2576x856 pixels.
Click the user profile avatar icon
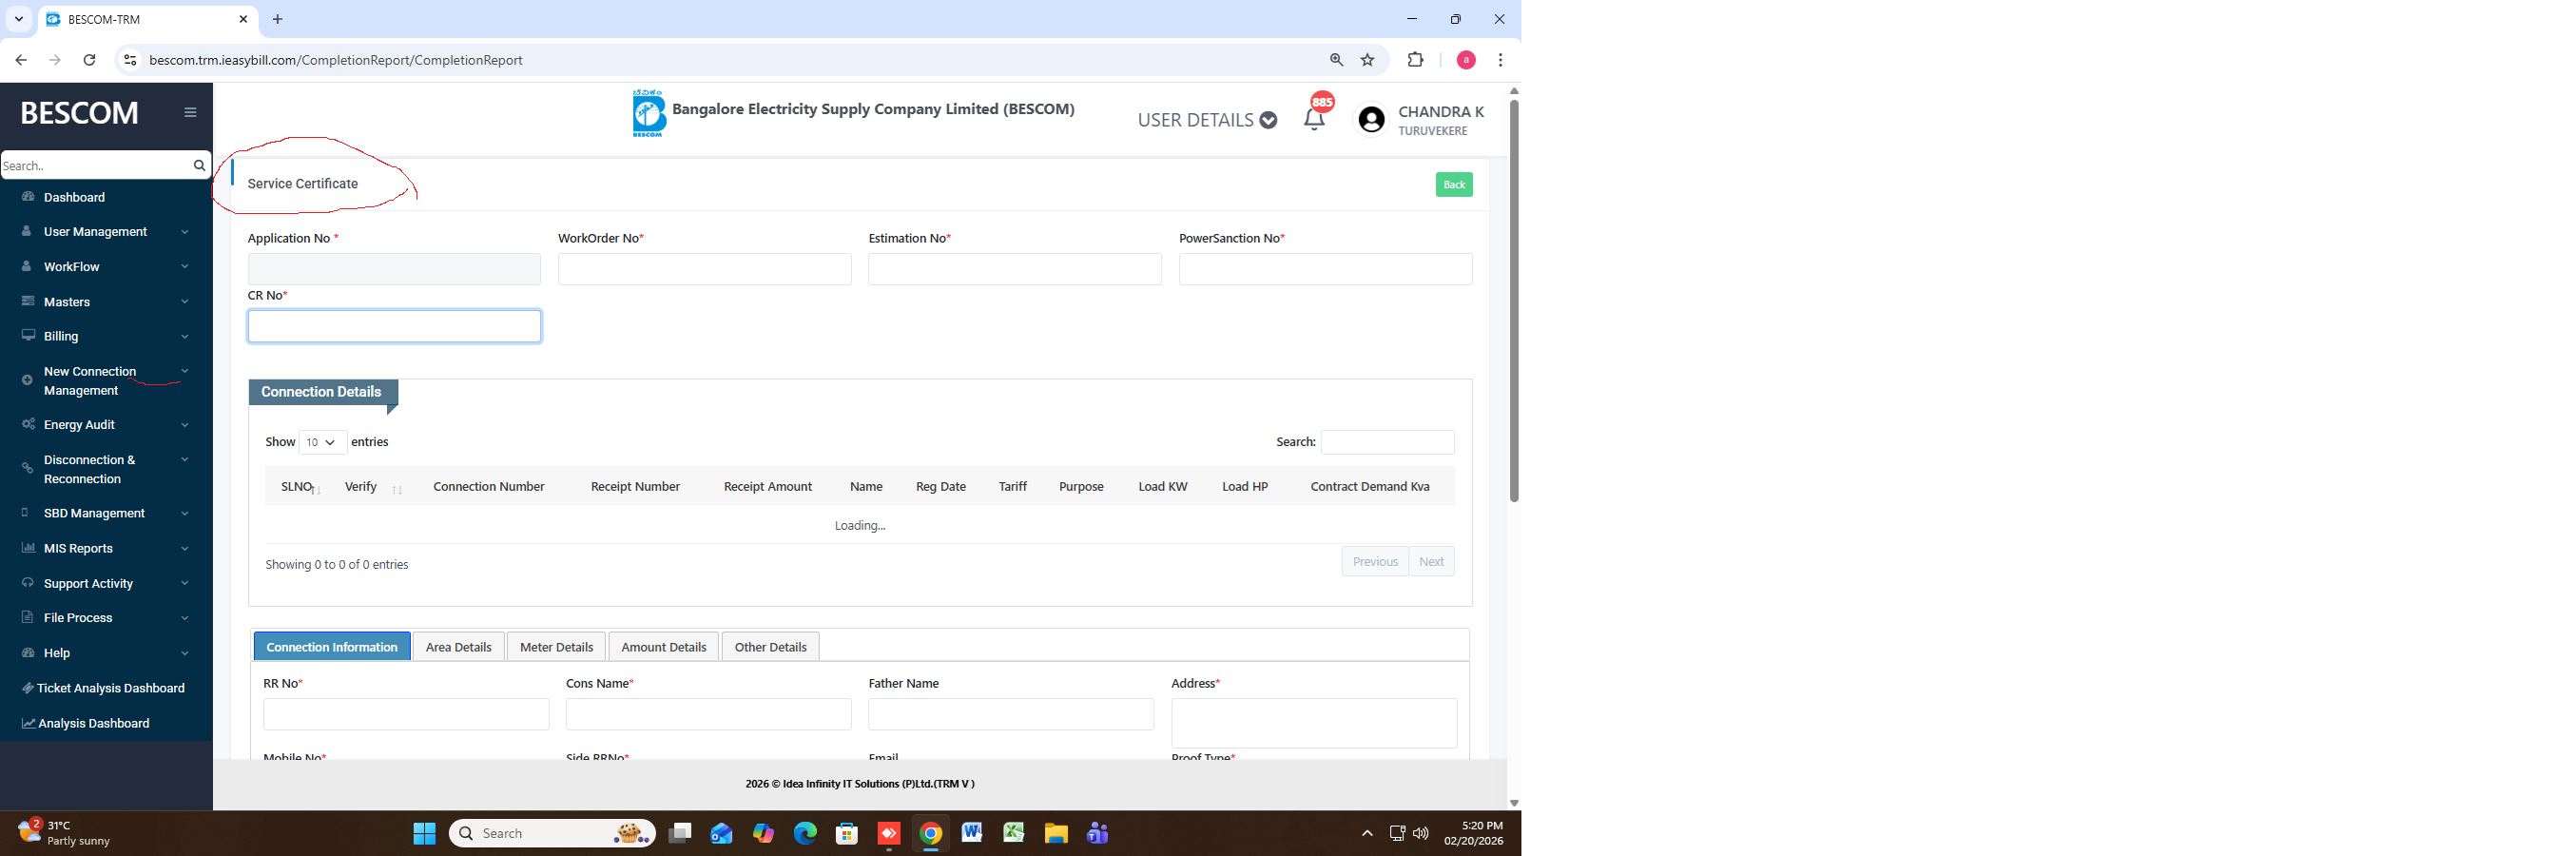tap(1371, 119)
